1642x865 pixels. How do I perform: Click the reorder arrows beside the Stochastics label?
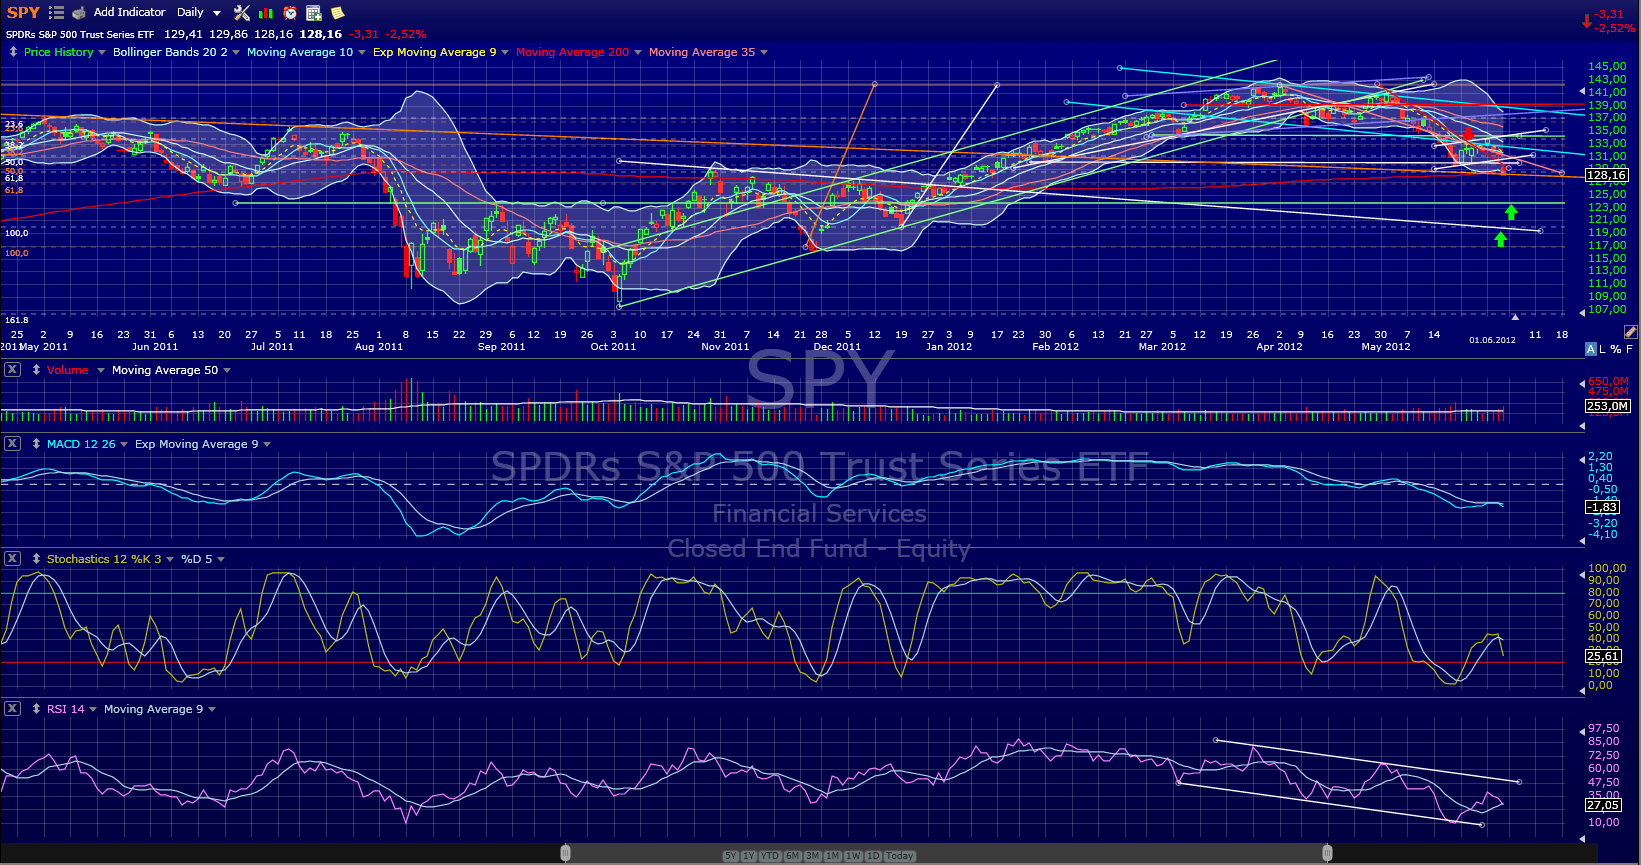[x=36, y=559]
